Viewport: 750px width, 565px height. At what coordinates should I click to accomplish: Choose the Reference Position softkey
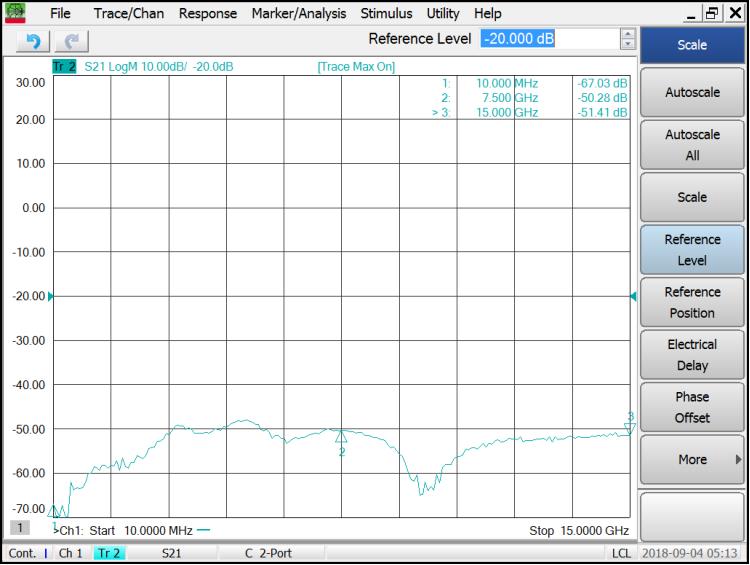pos(692,302)
